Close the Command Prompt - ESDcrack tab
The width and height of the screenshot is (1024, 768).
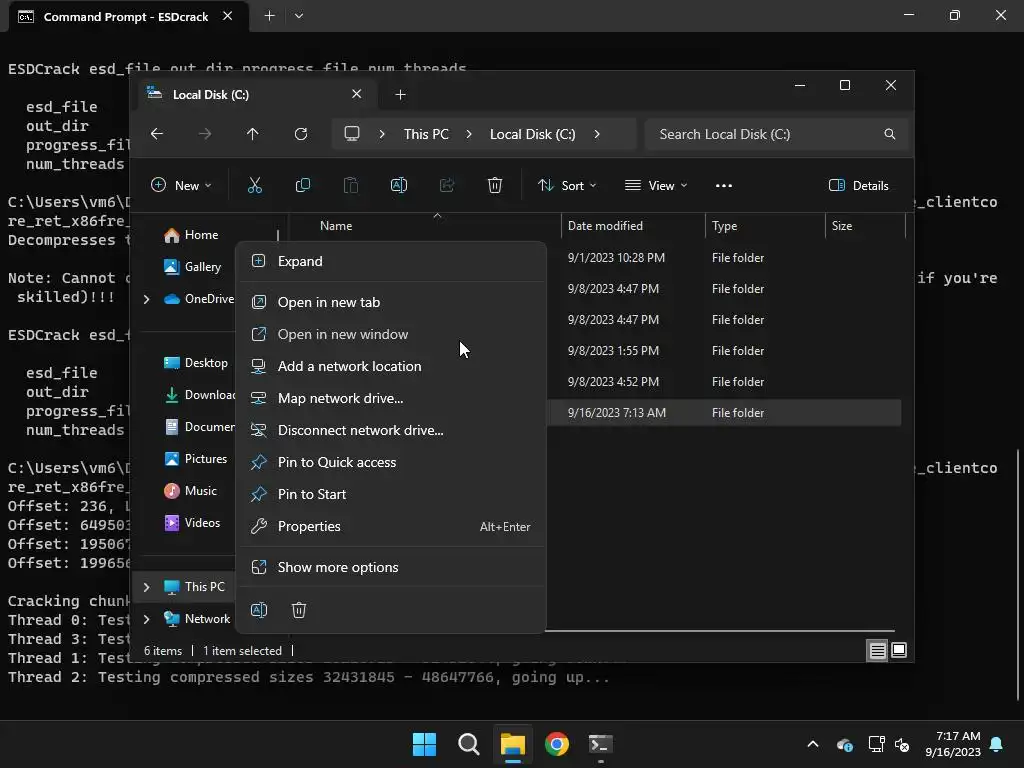pos(227,16)
